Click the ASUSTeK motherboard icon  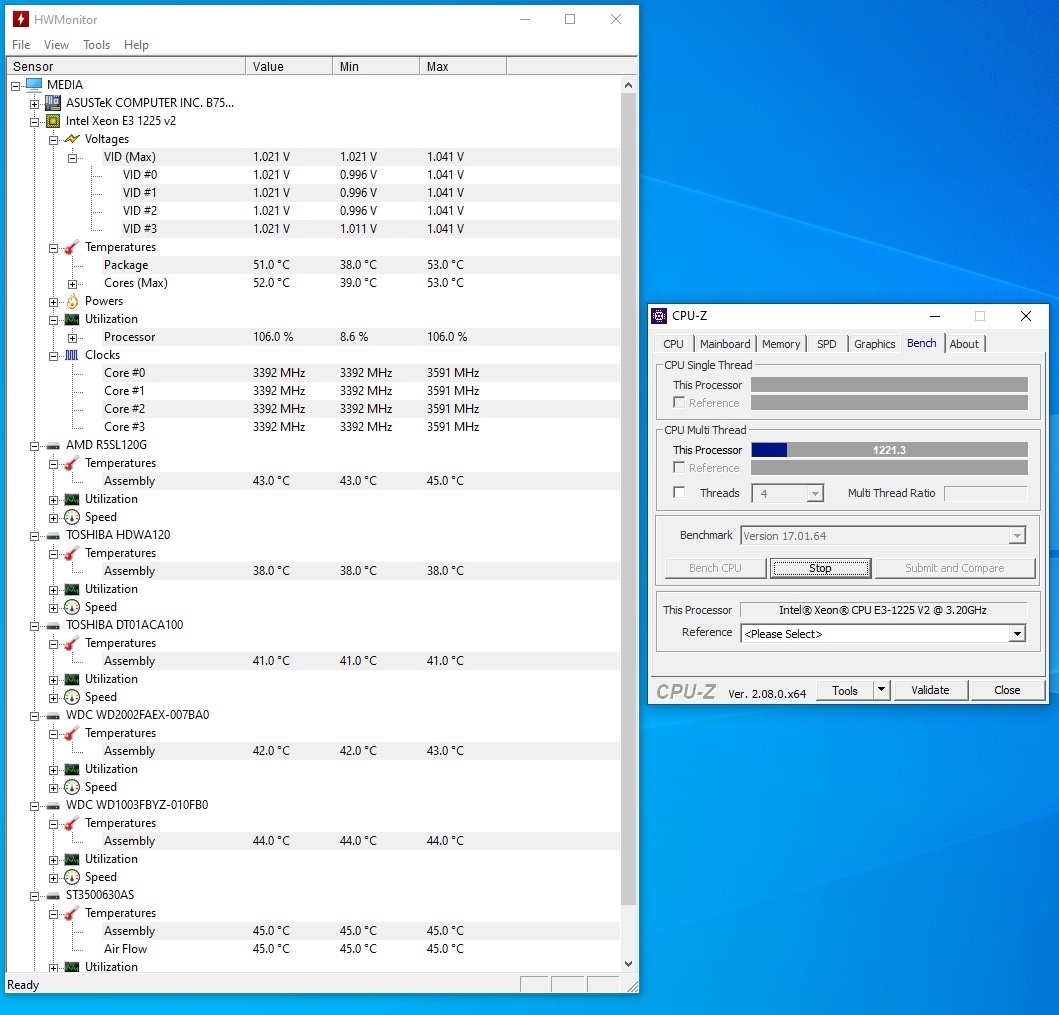click(x=53, y=103)
